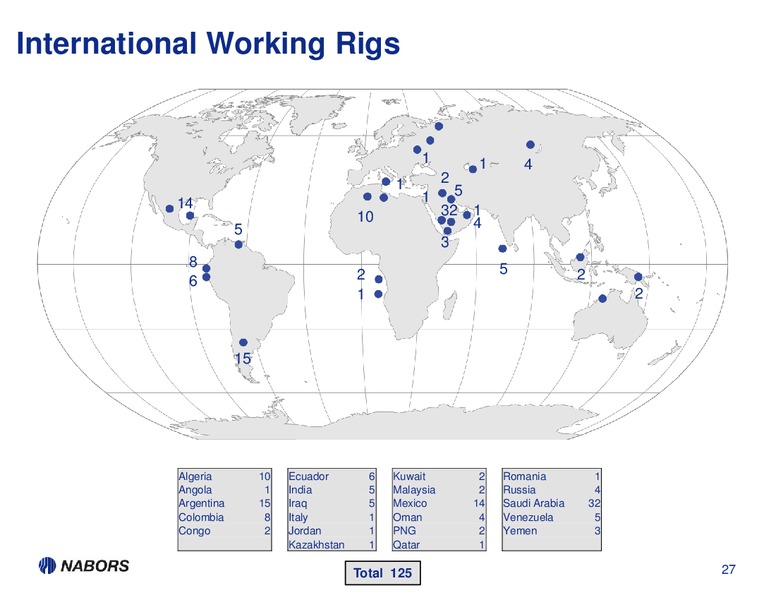Screen dimensions: 776x600
Task: Select the Papua New Guinea map dot
Action: coord(638,277)
